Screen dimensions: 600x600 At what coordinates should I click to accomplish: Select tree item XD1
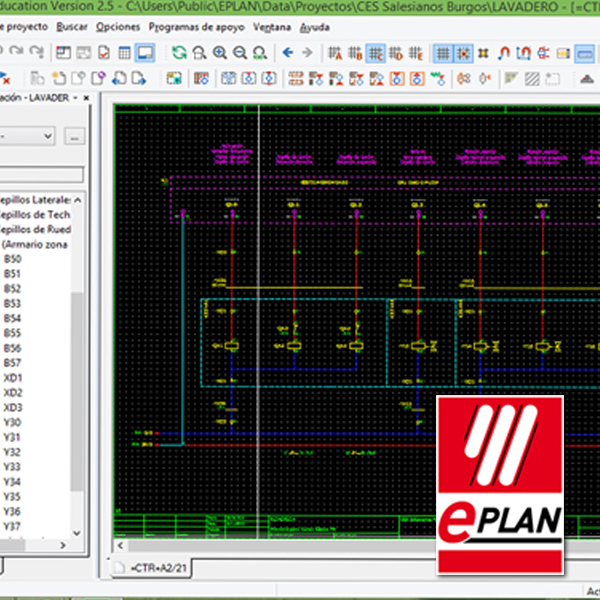pyautogui.click(x=13, y=378)
